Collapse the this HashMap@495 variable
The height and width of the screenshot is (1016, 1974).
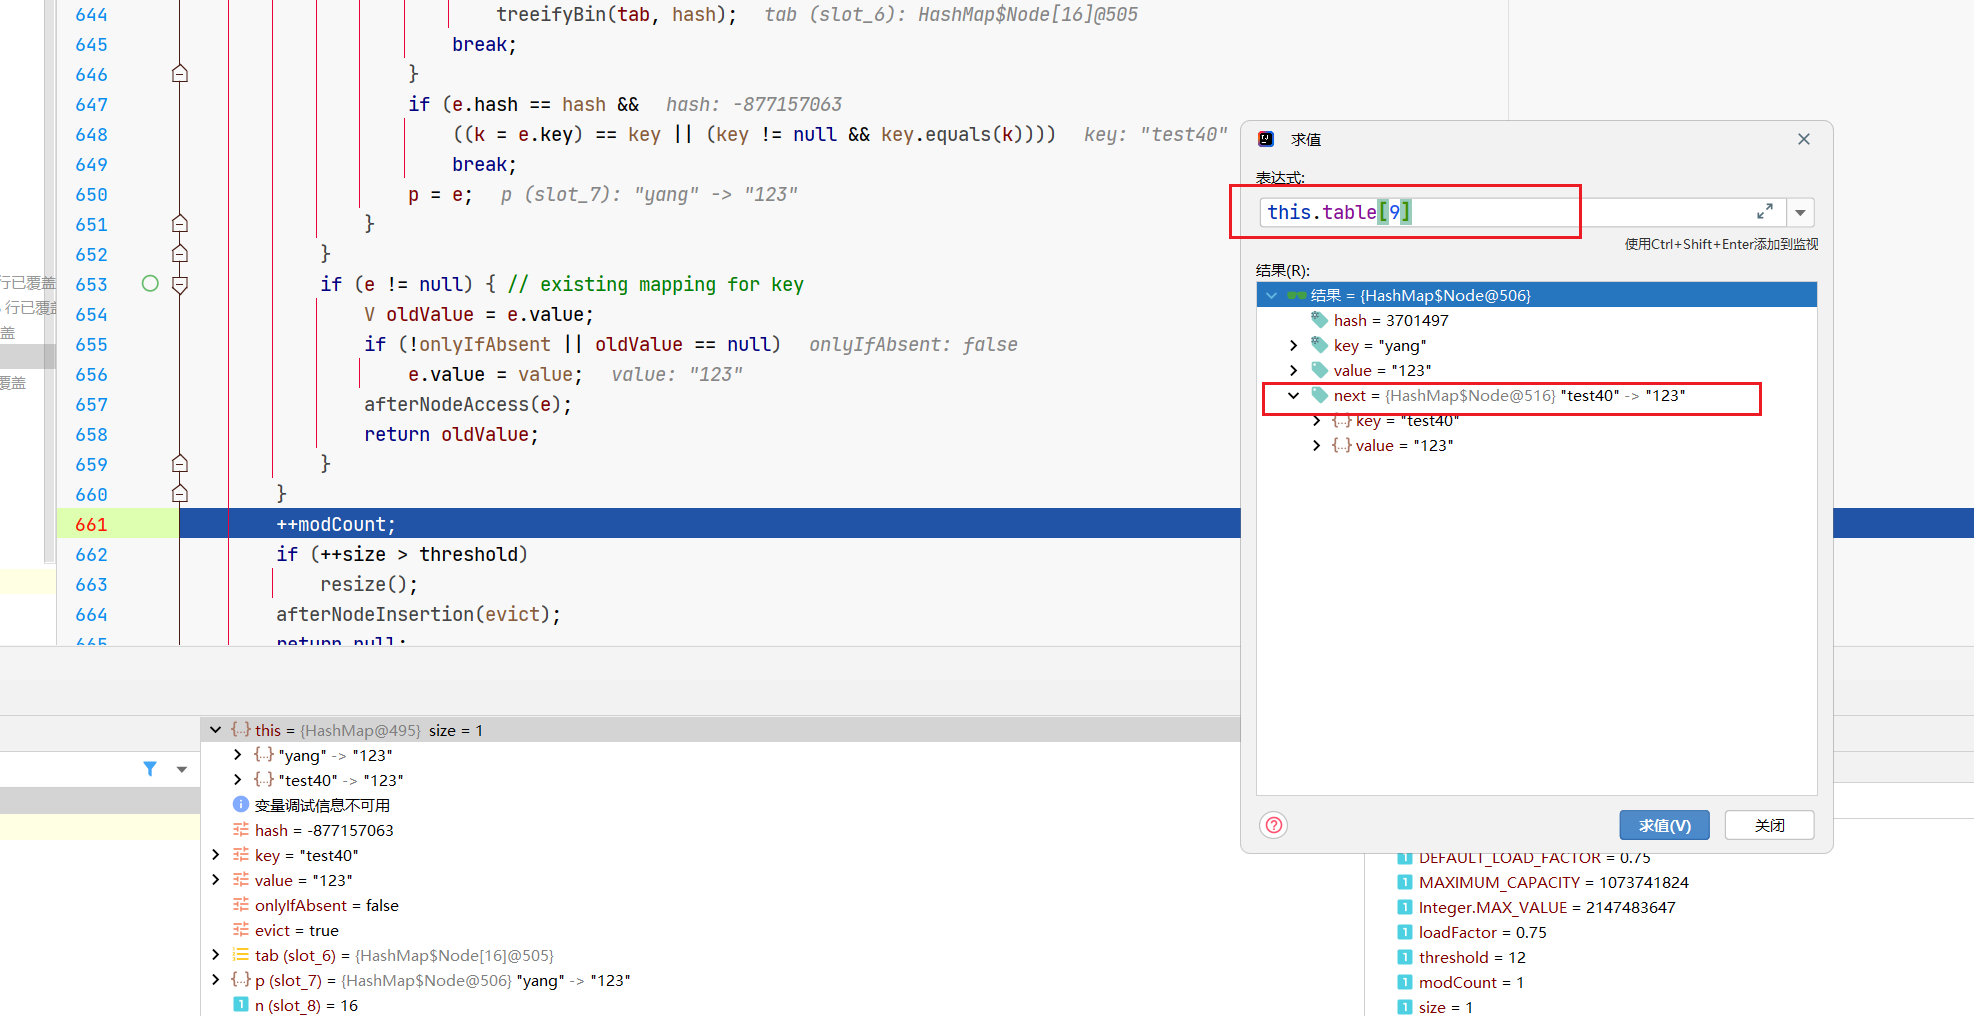pyautogui.click(x=215, y=730)
